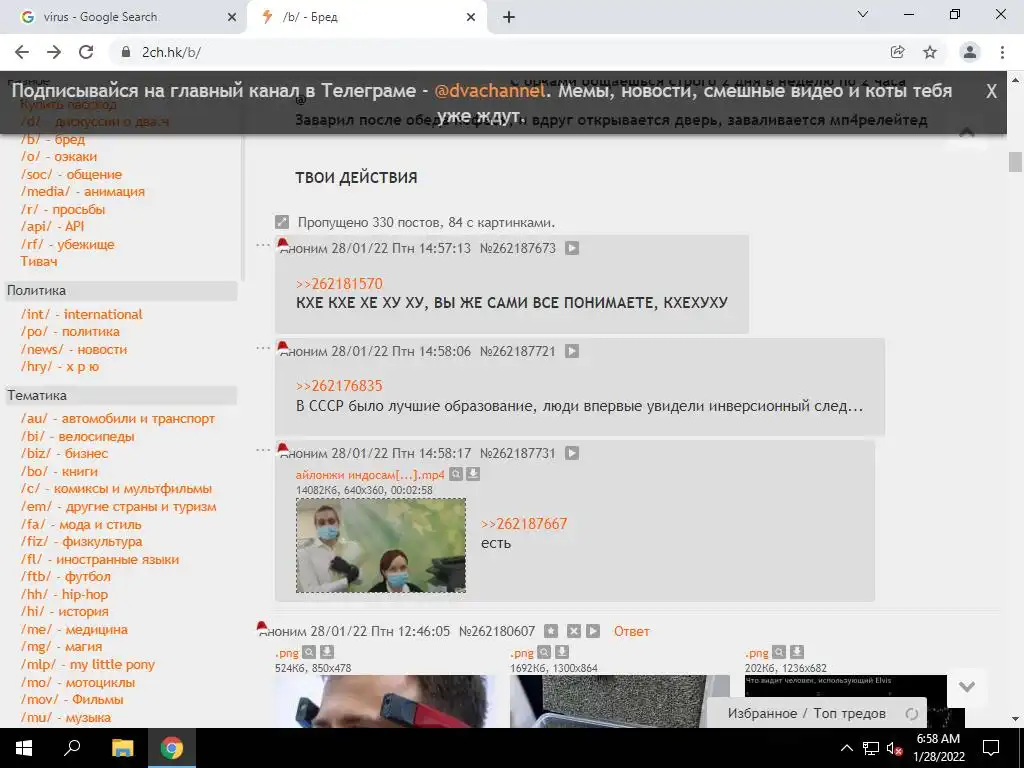Open the options dots for post №262187673
The height and width of the screenshot is (768, 1024).
pyautogui.click(x=263, y=245)
